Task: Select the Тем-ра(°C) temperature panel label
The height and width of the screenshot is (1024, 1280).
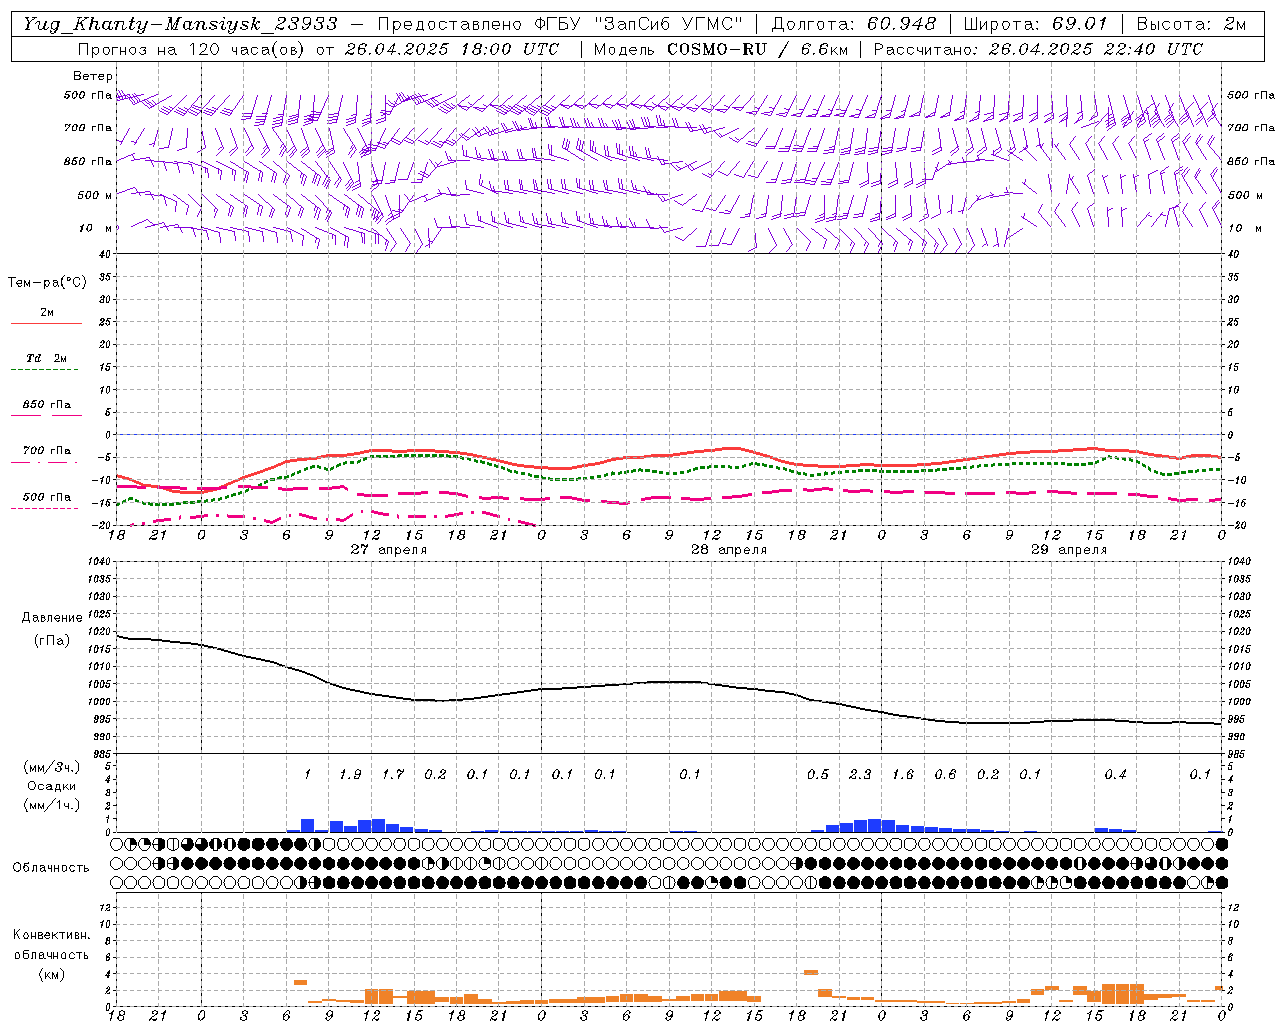Action: point(47,283)
